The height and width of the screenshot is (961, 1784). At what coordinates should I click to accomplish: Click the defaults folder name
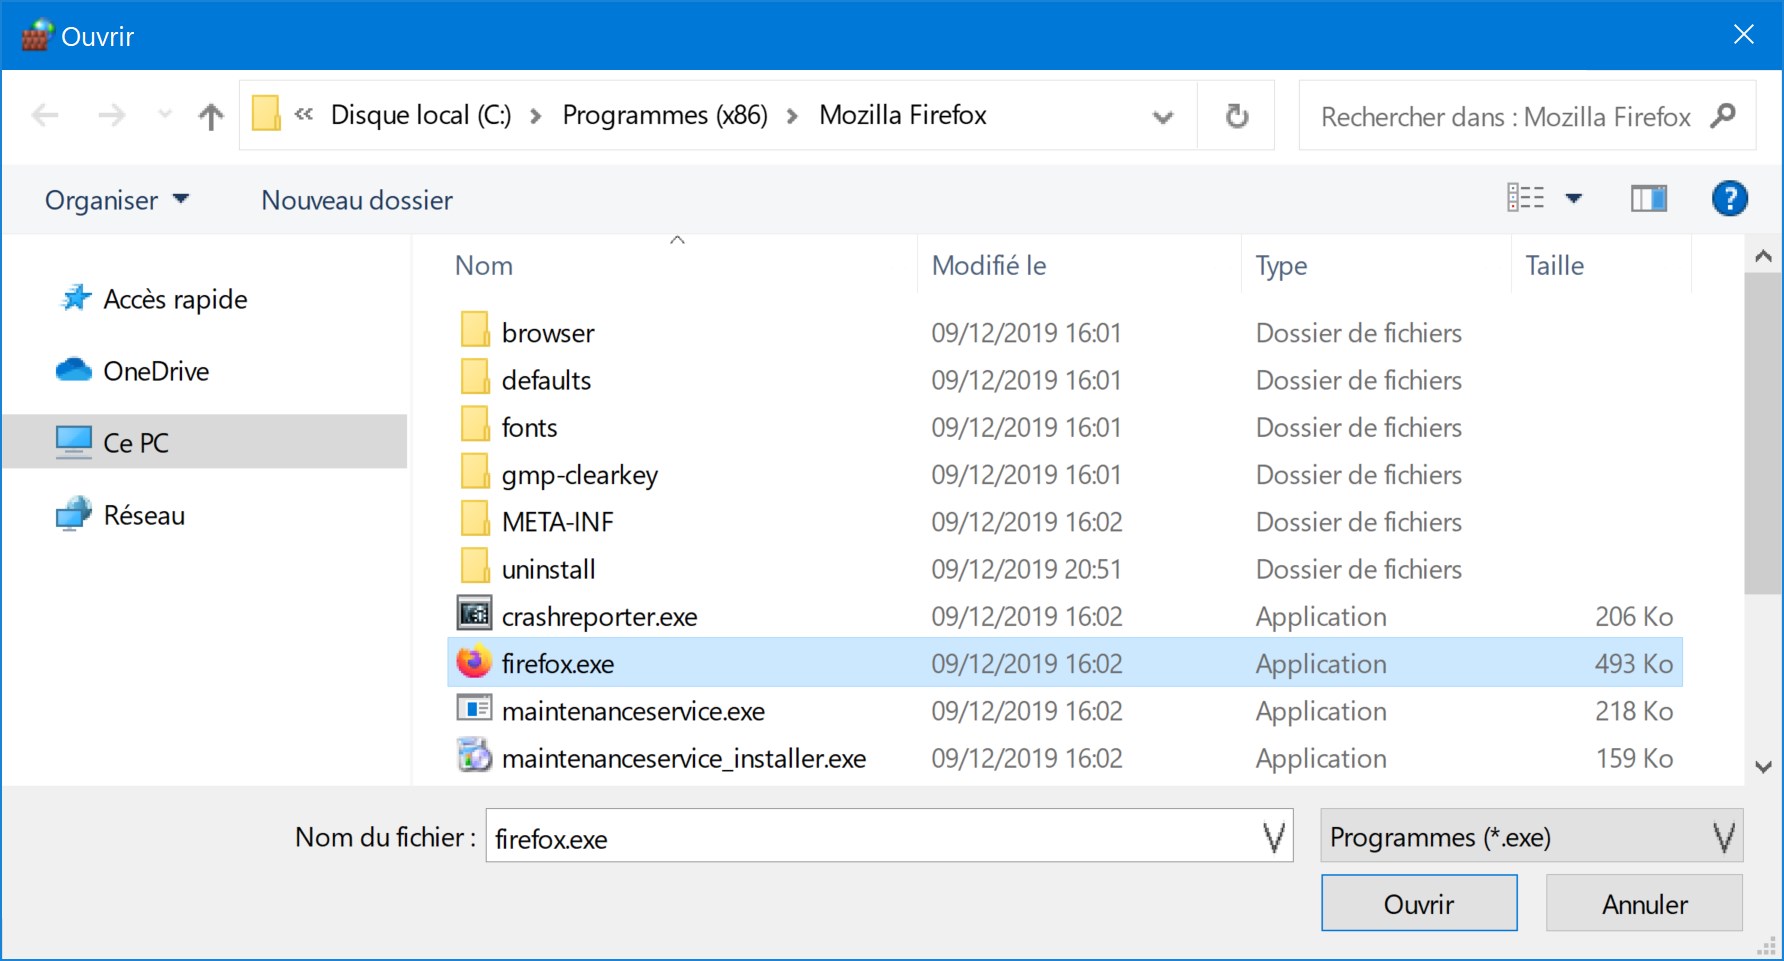pos(546,380)
